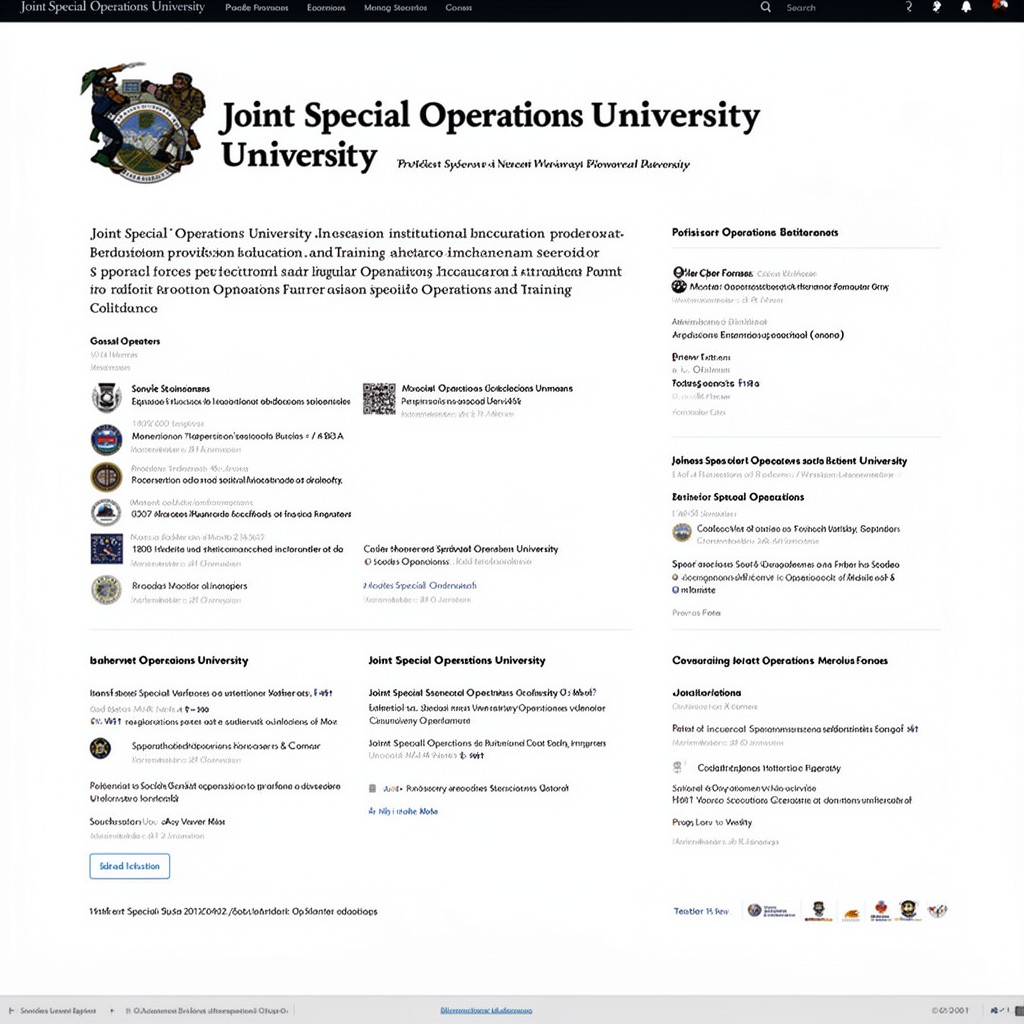Click the outlined blue button in the lower-left

pos(129,866)
